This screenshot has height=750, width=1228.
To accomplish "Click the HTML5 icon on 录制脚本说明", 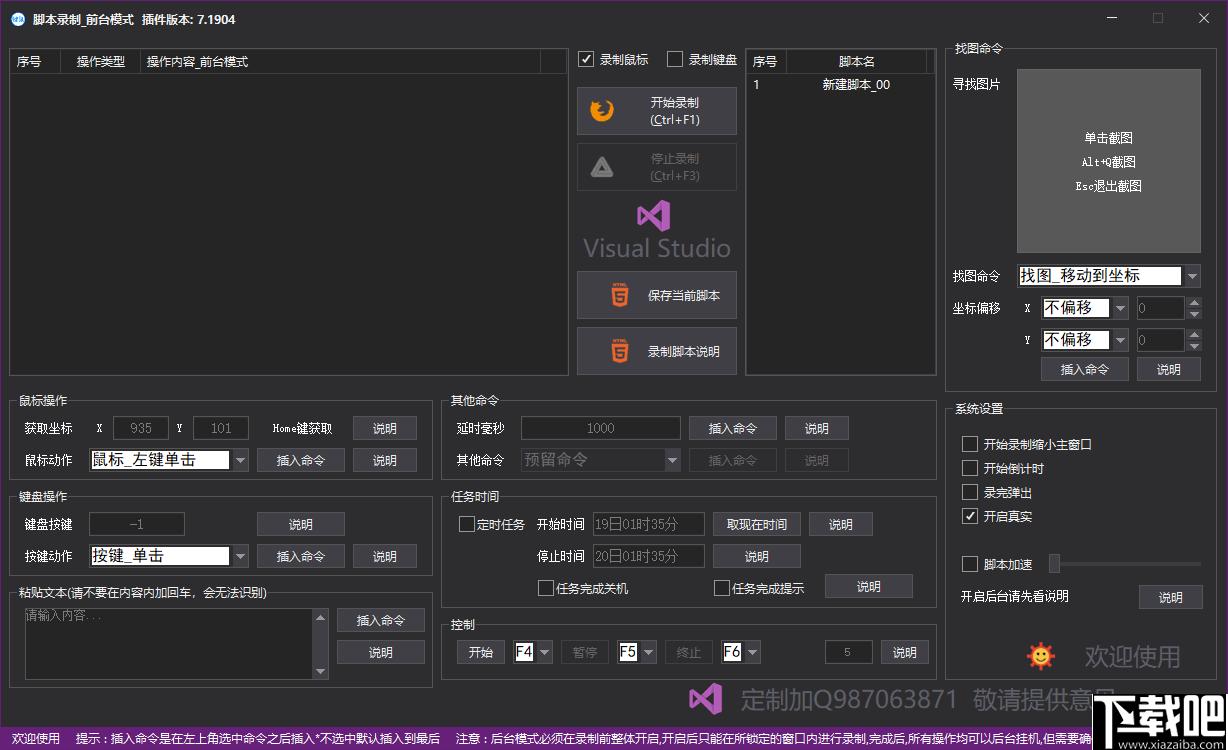I will [620, 351].
